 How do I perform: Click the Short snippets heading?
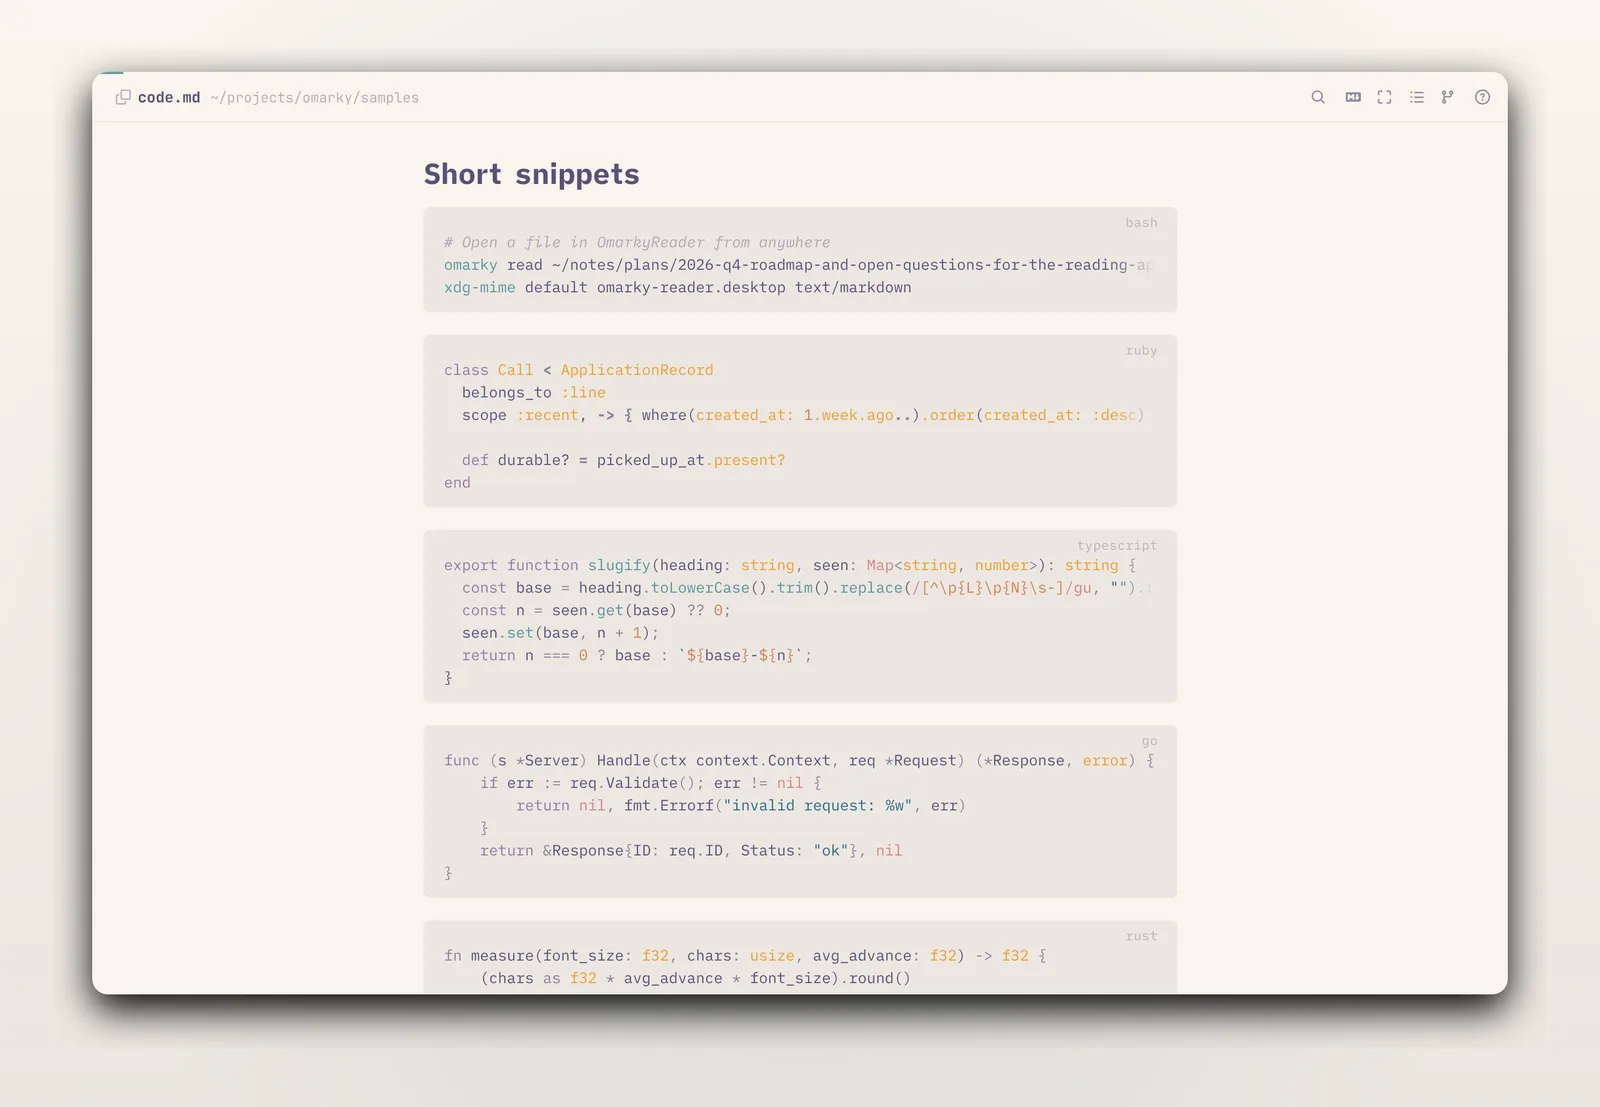point(531,174)
